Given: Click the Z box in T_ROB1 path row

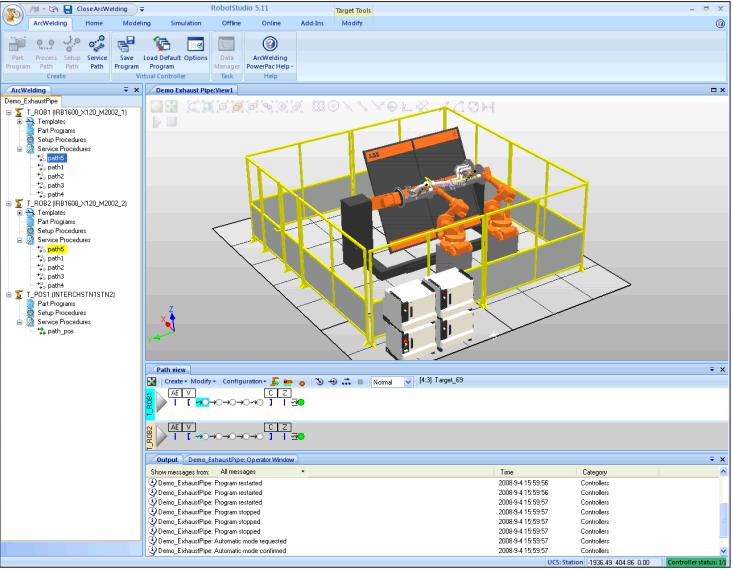Looking at the screenshot, I should click(x=284, y=393).
